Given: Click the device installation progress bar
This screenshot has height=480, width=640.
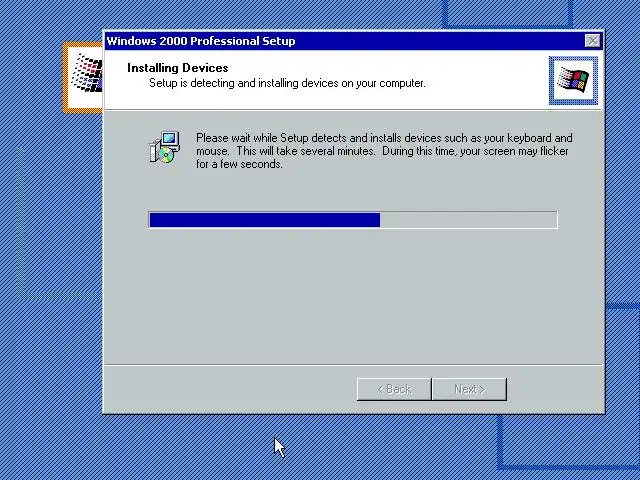Looking at the screenshot, I should [x=353, y=220].
